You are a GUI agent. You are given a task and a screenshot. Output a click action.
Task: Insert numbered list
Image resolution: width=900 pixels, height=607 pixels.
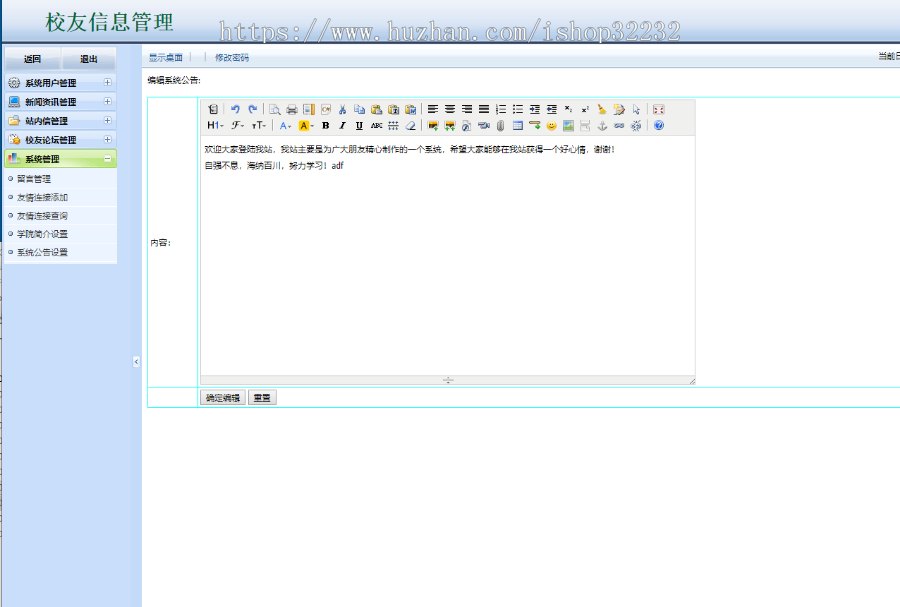[501, 109]
